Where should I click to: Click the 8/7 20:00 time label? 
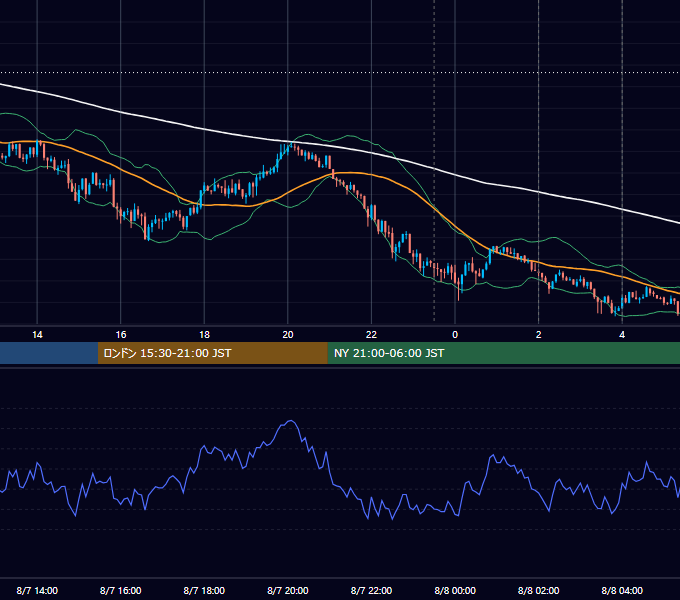[x=288, y=590]
